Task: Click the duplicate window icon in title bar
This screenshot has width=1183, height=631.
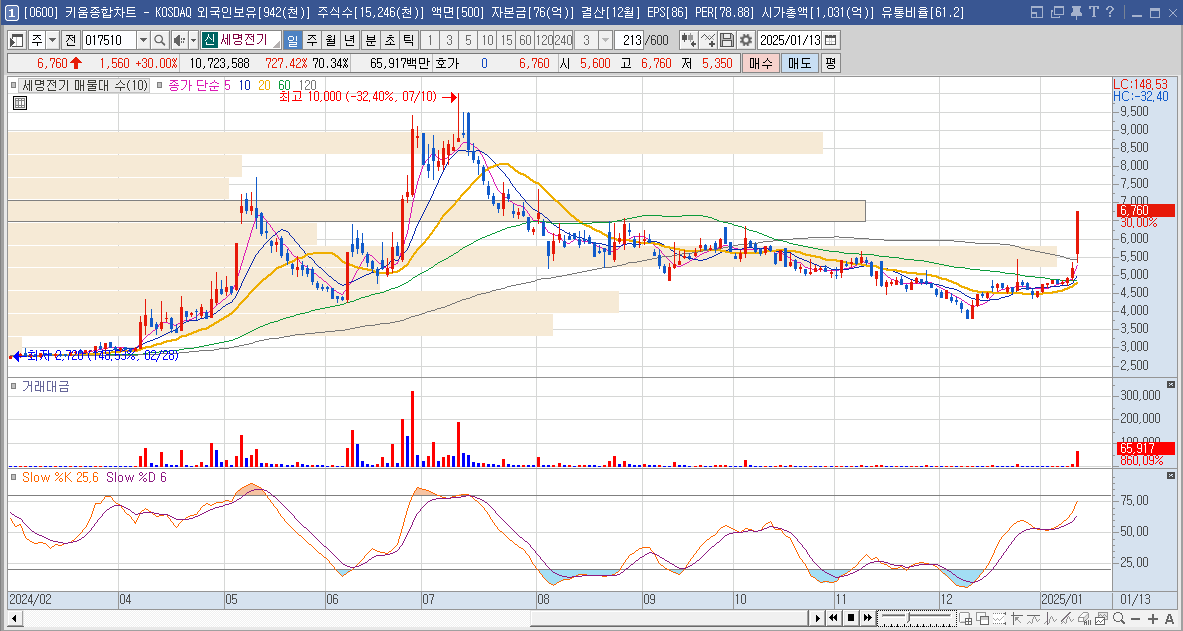Action: [1057, 12]
